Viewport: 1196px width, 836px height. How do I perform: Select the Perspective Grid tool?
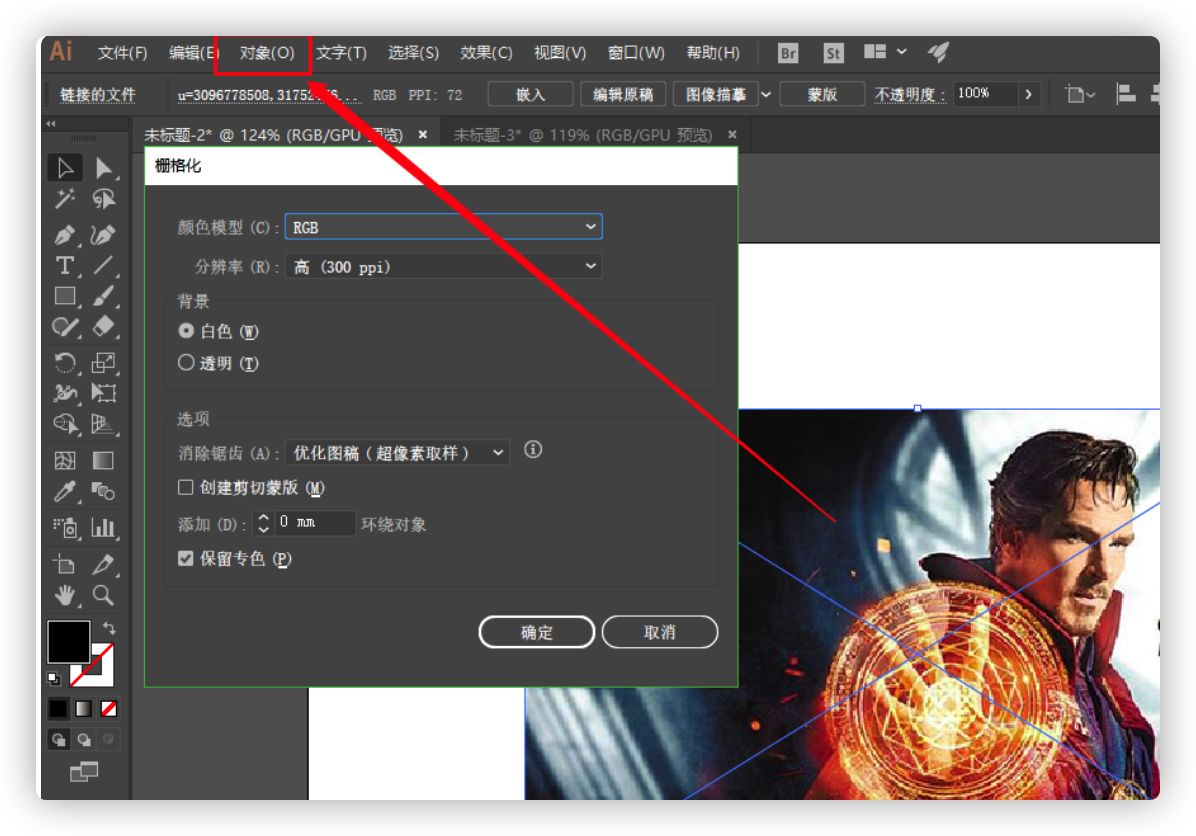click(104, 423)
